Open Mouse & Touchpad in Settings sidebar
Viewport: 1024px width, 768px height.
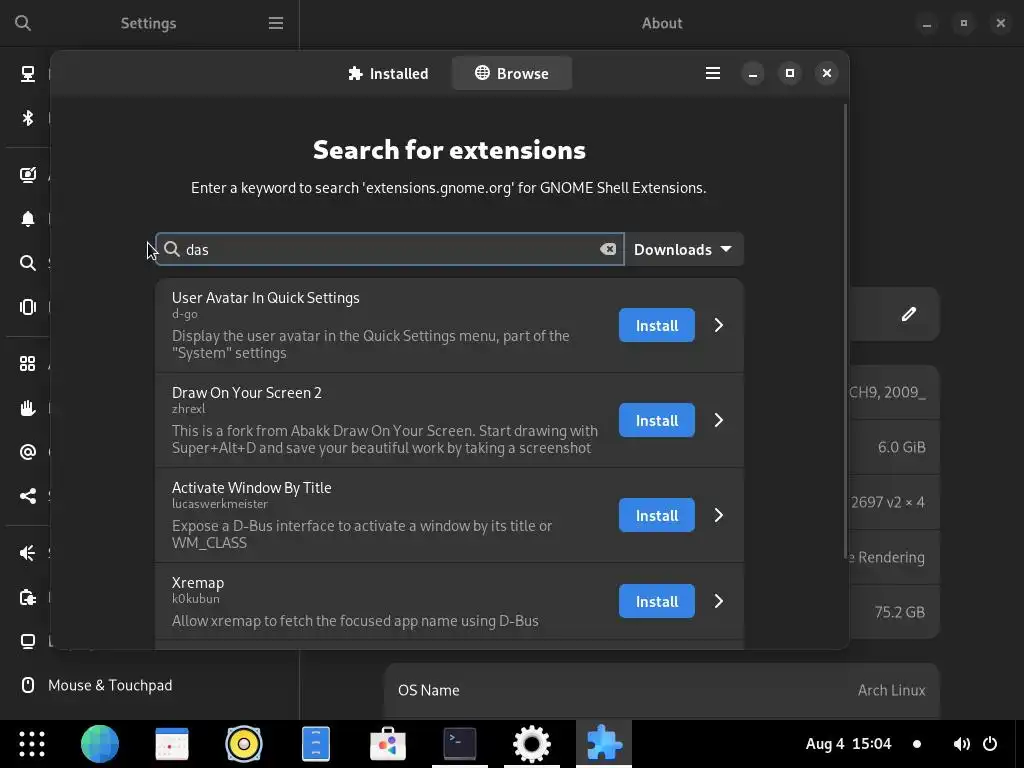point(150,685)
